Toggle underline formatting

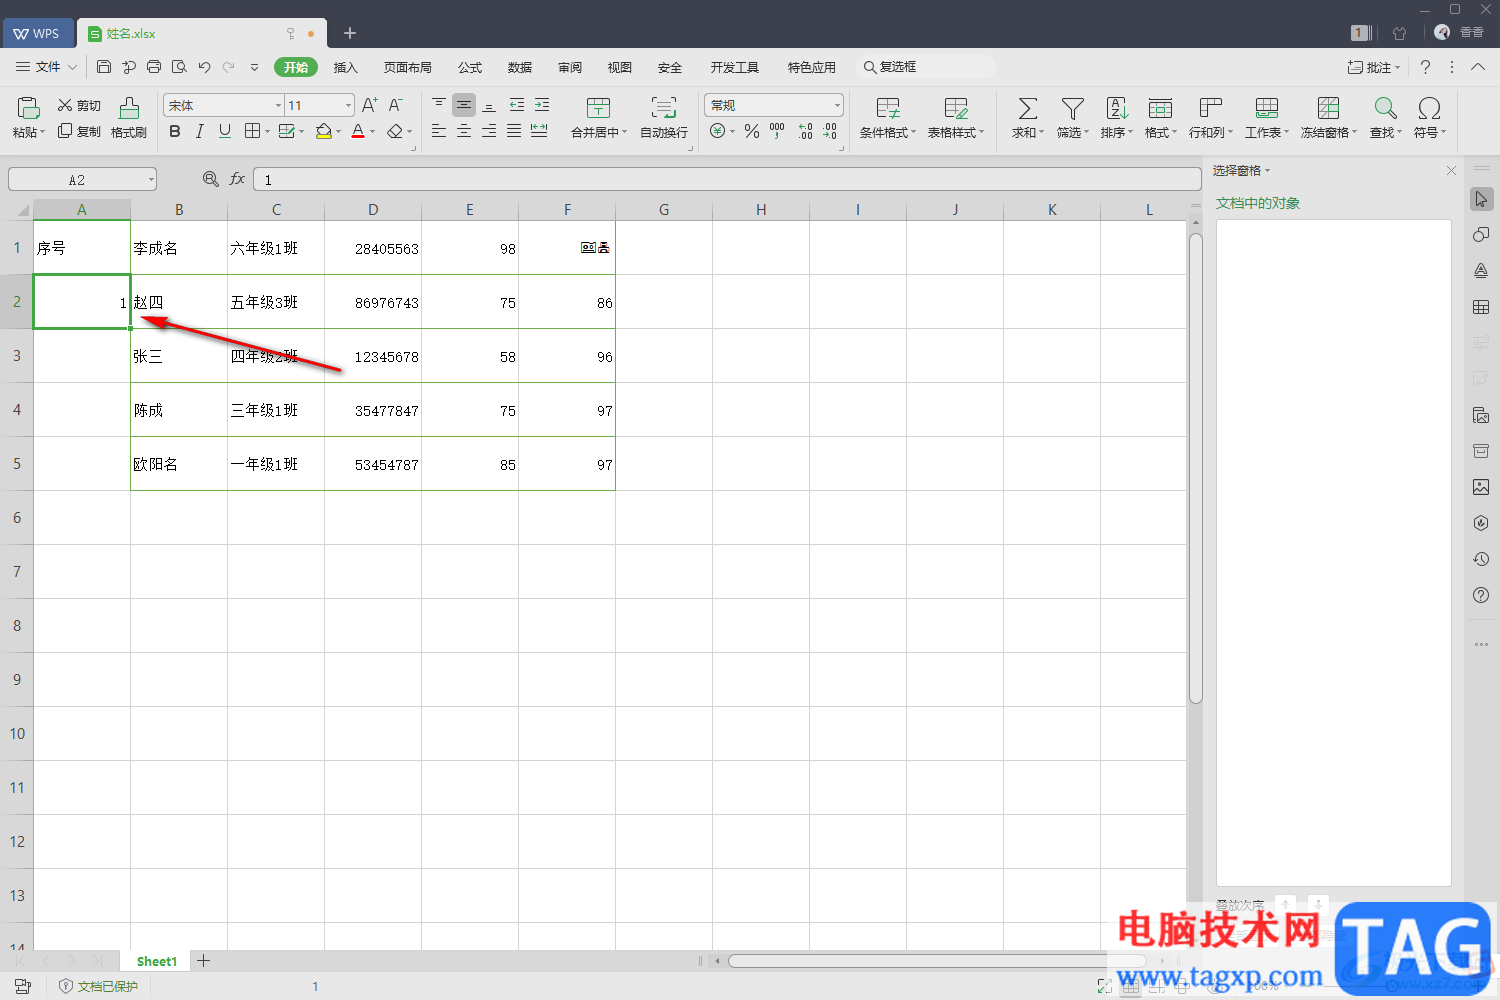tap(225, 131)
